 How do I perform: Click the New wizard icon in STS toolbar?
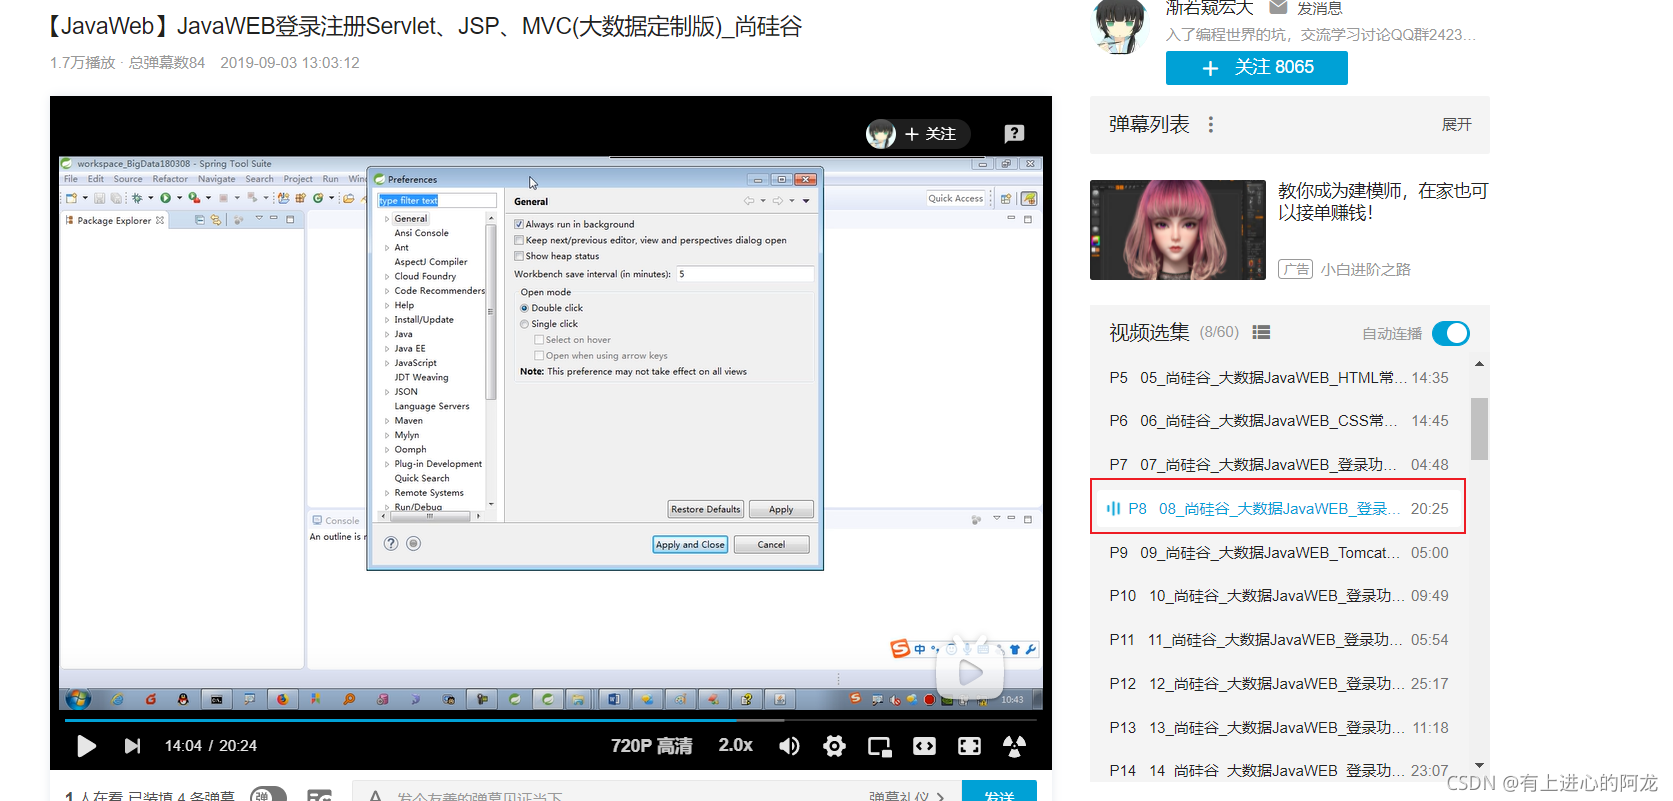click(x=72, y=198)
